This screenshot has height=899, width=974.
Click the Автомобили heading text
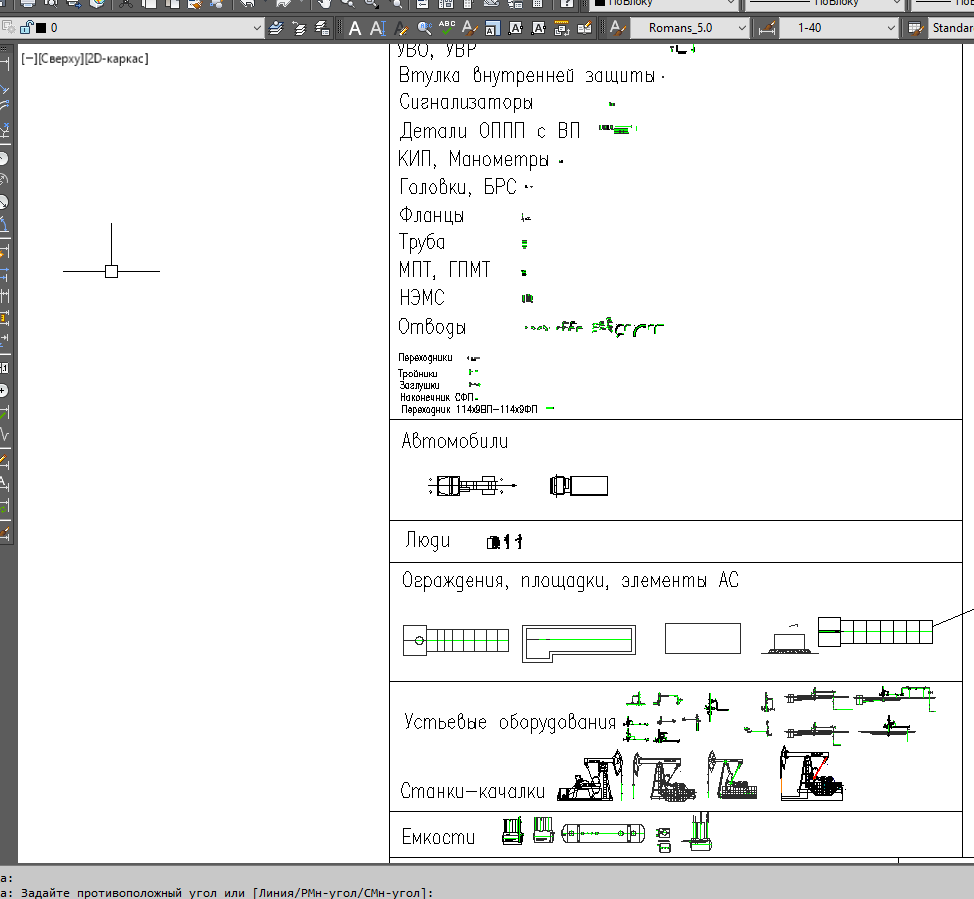(x=455, y=441)
